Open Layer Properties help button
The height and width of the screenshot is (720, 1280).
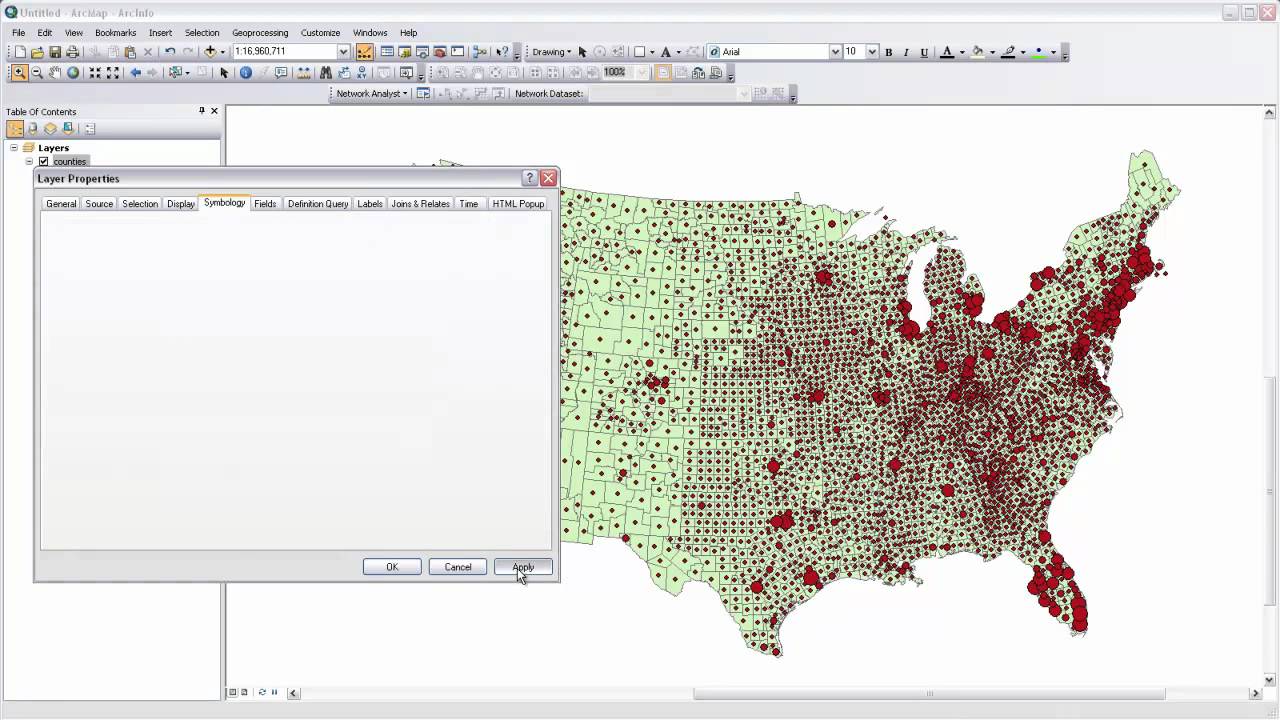pyautogui.click(x=530, y=178)
